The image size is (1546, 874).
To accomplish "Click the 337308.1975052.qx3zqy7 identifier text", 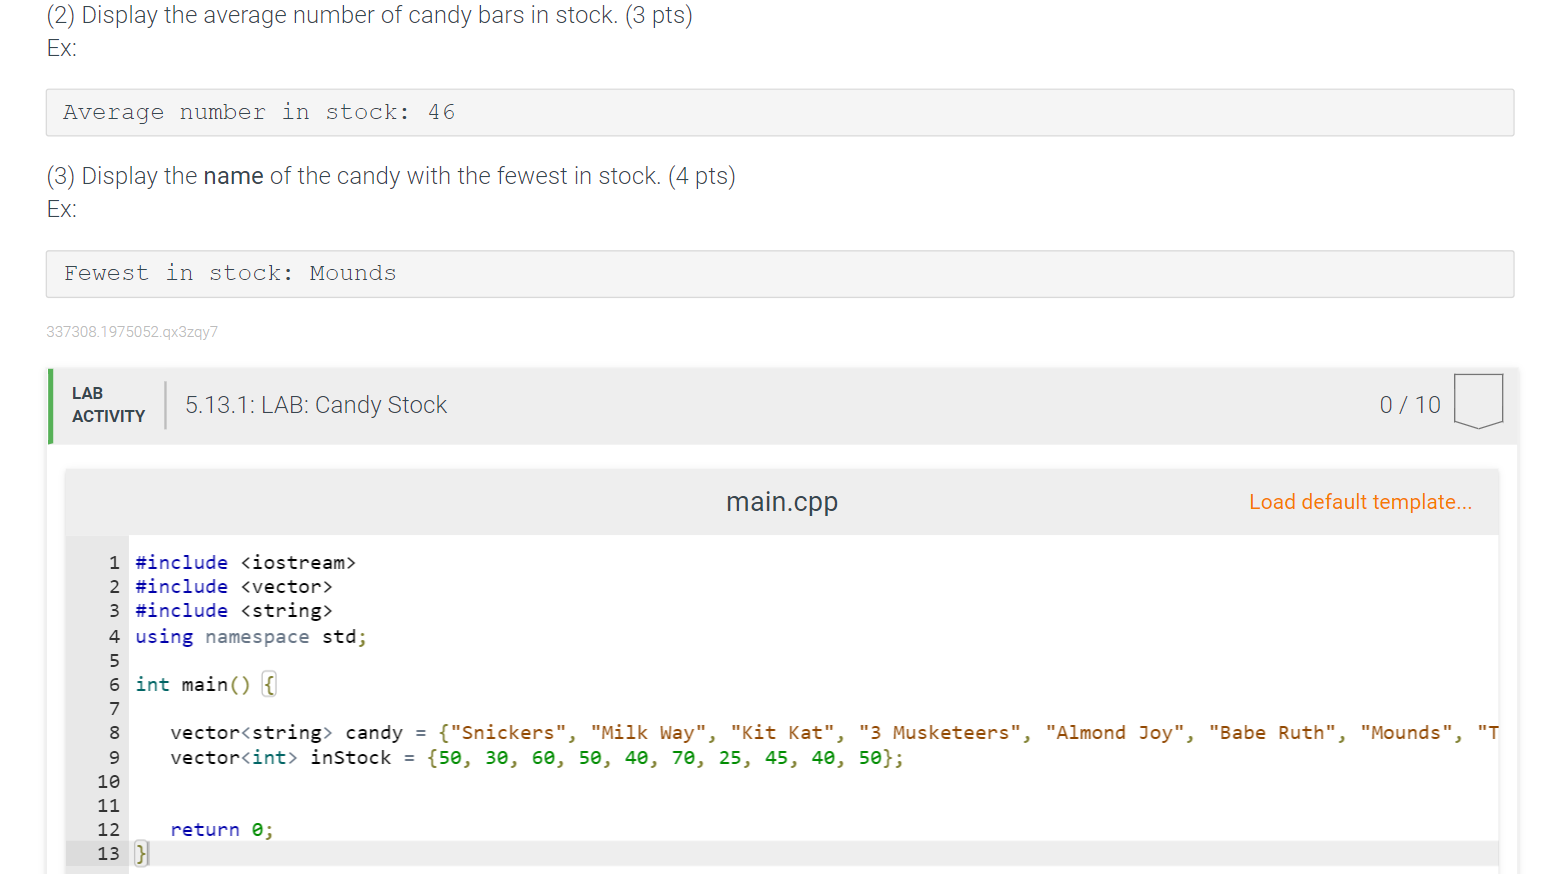I will click(x=132, y=331).
